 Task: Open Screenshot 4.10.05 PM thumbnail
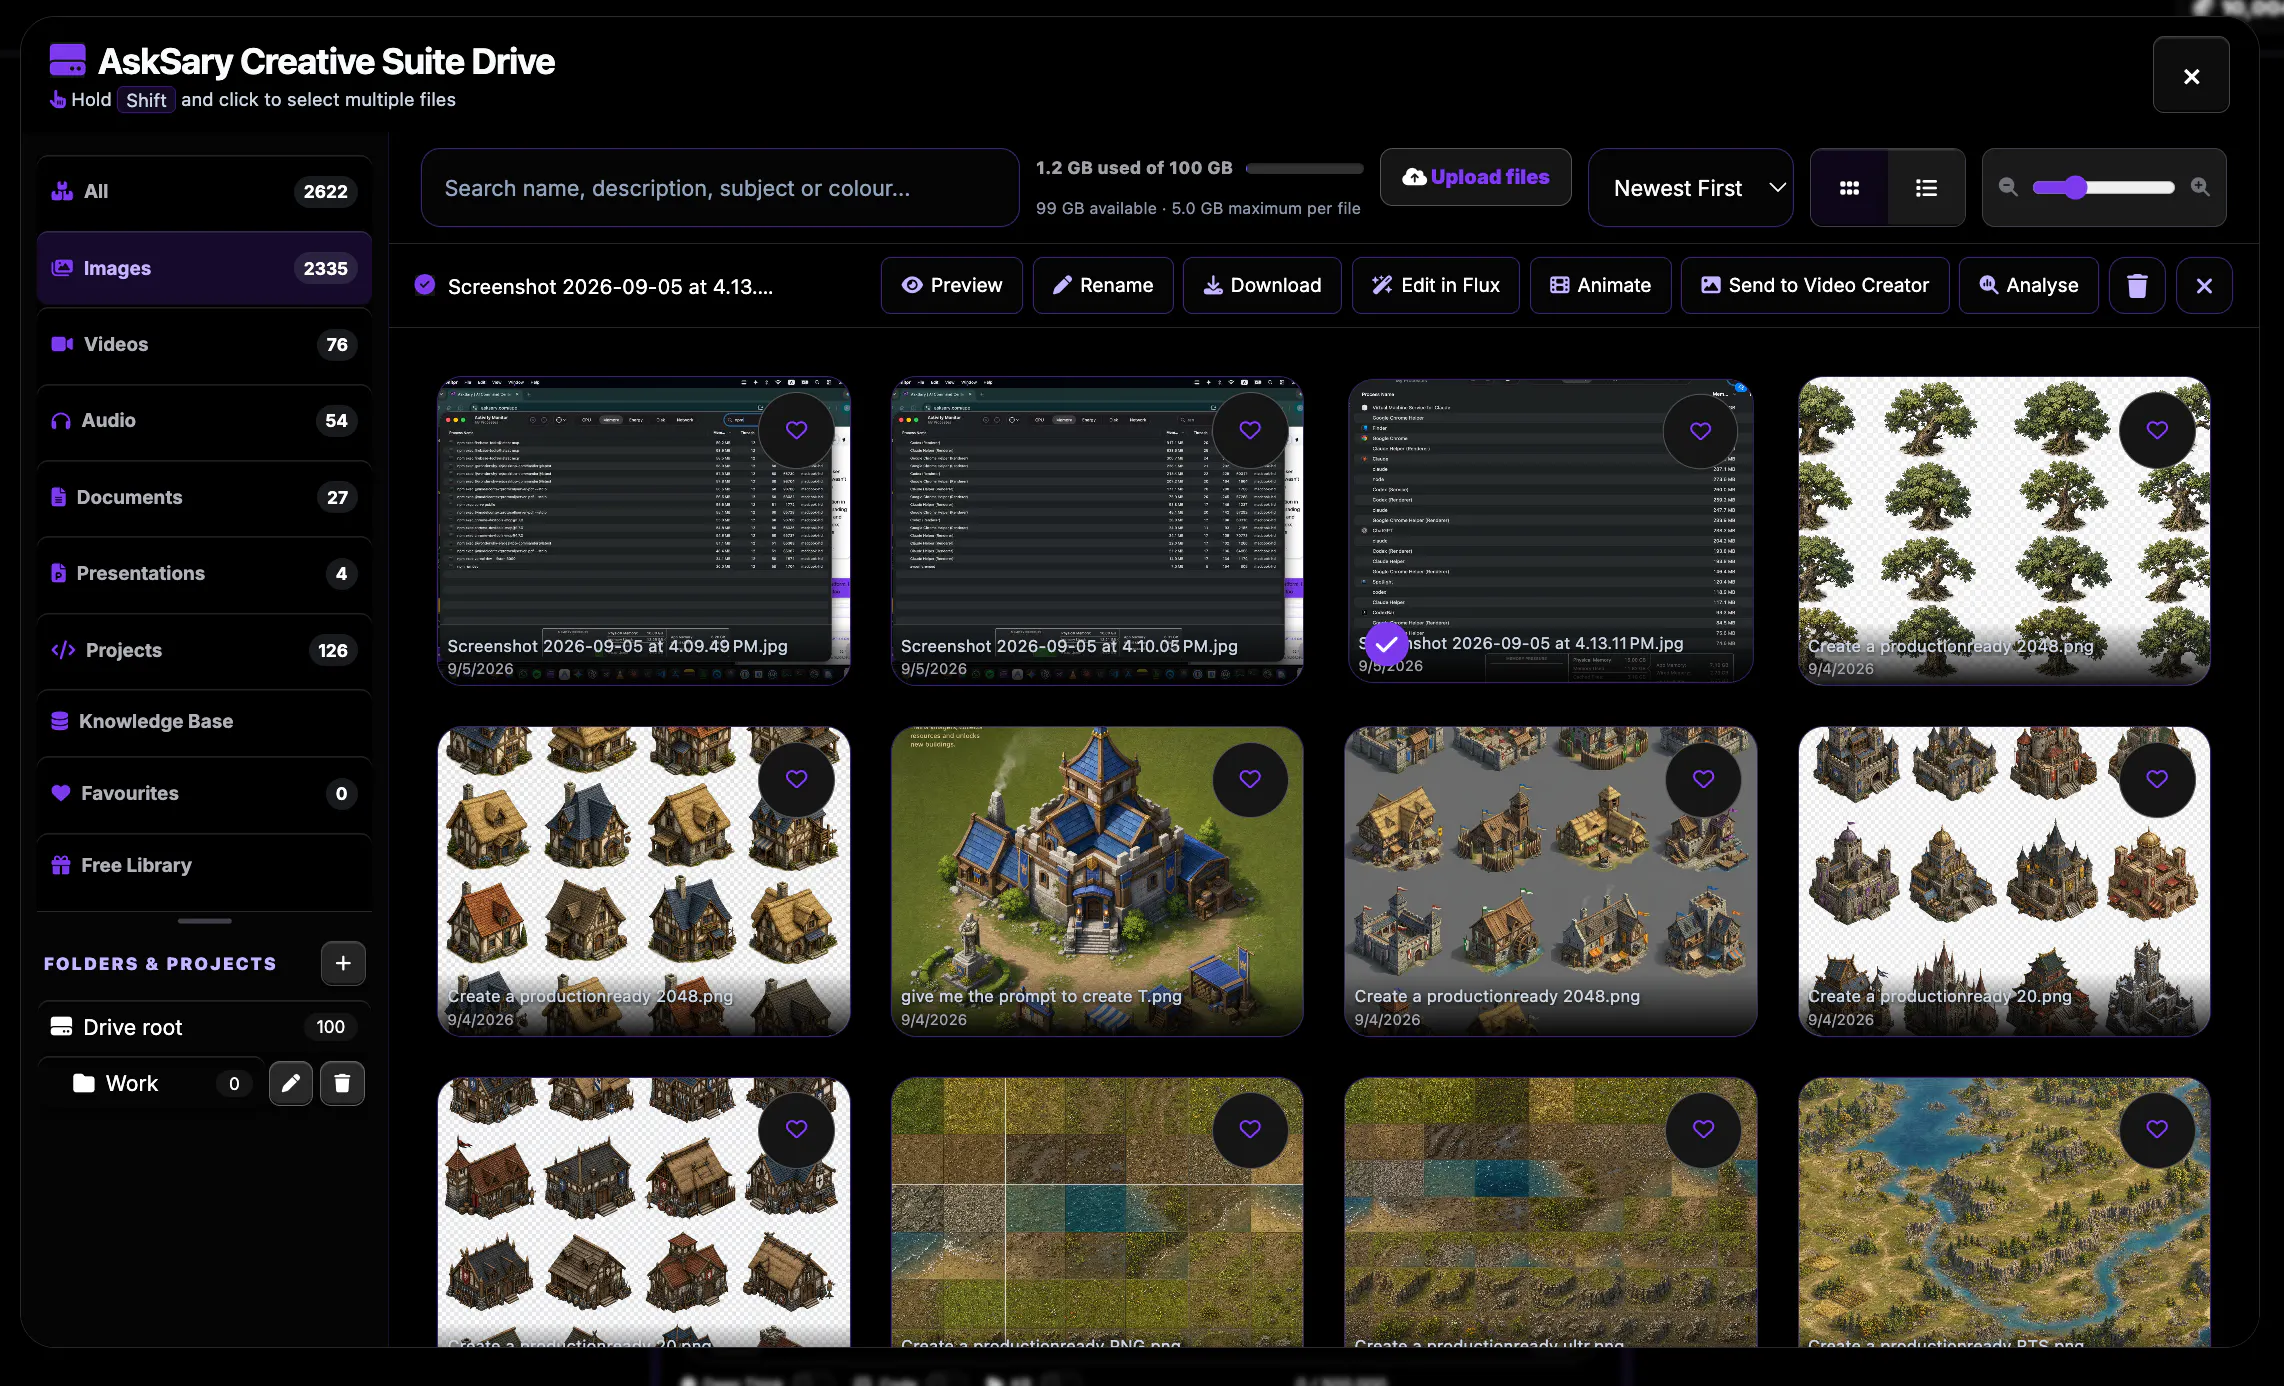click(x=1097, y=530)
